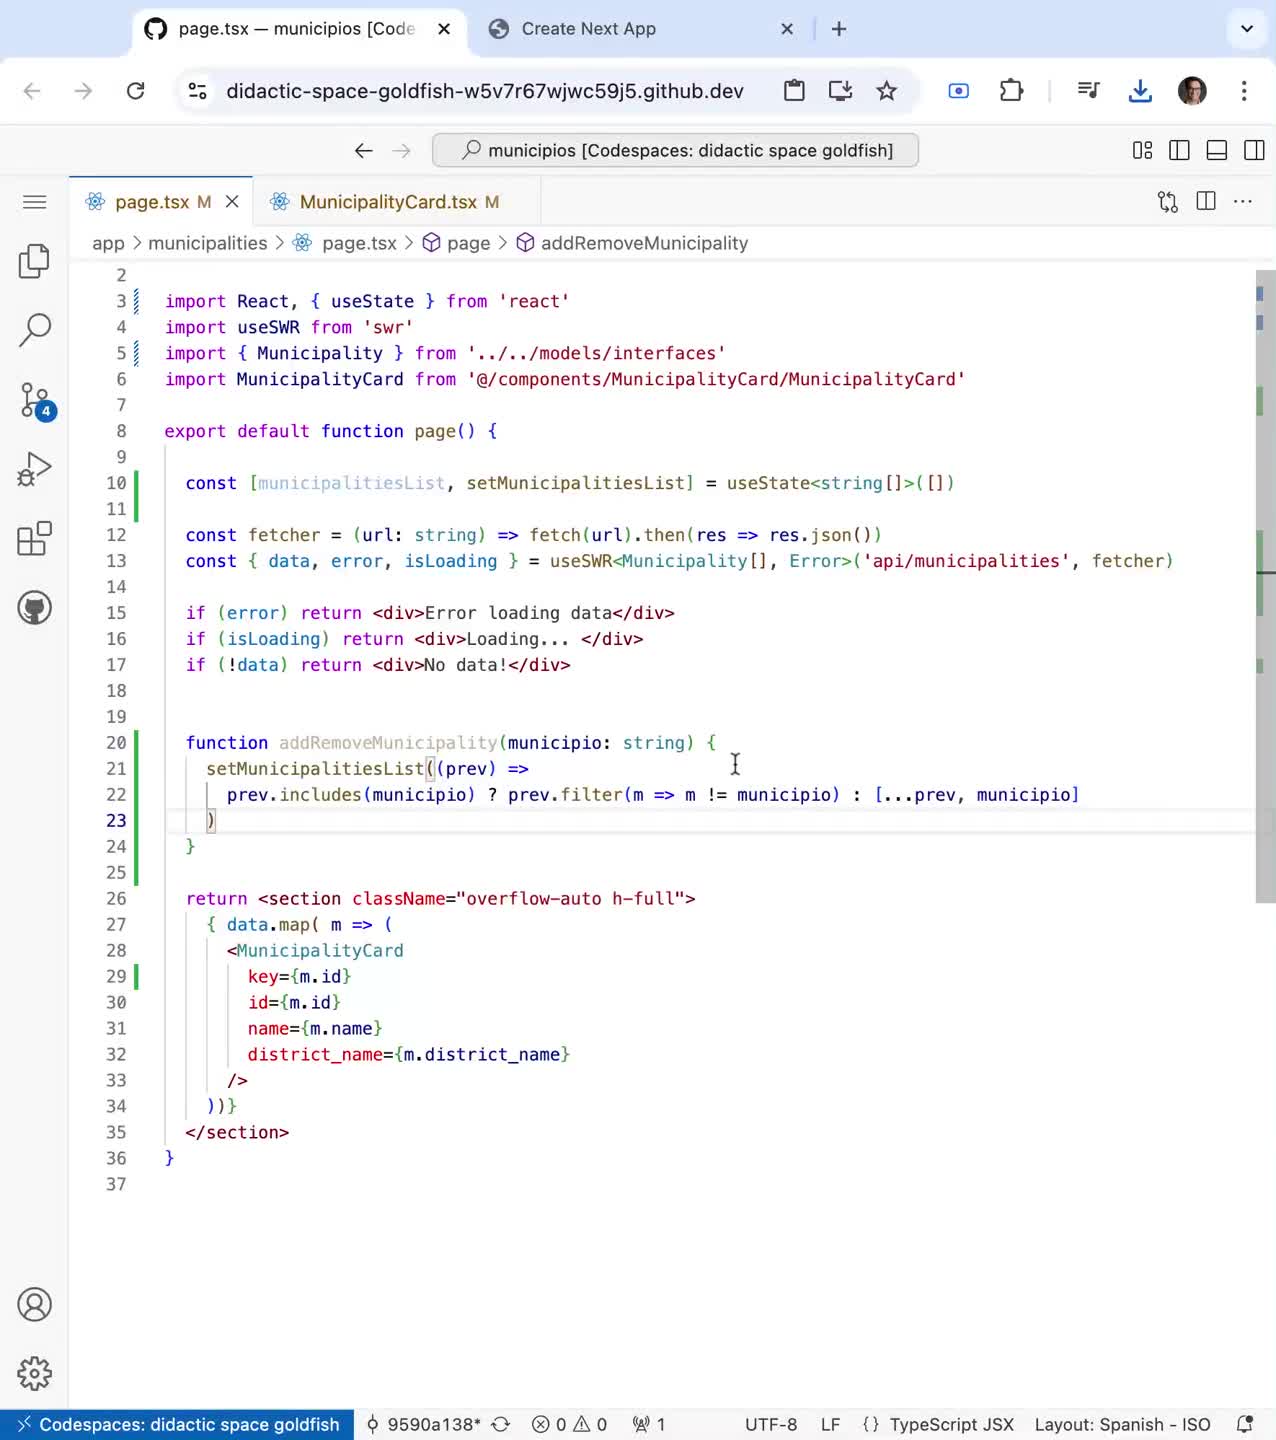1276x1440 pixels.
Task: View site information icon in address bar
Action: pyautogui.click(x=198, y=91)
